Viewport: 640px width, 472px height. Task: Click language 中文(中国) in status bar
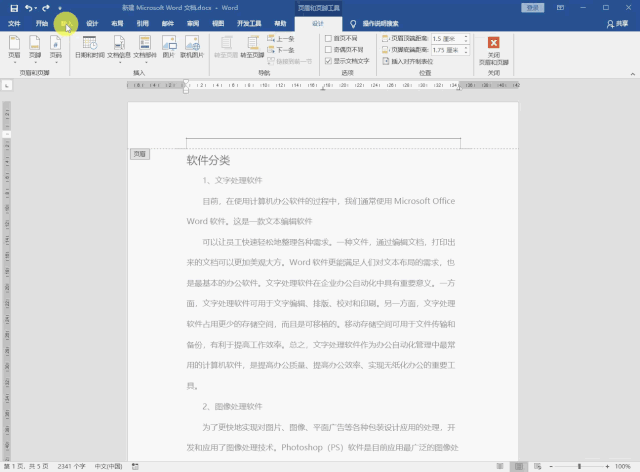[x=108, y=466]
